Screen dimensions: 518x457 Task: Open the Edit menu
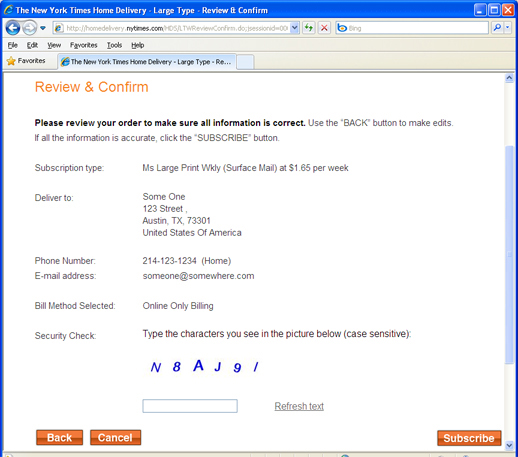(x=32, y=45)
